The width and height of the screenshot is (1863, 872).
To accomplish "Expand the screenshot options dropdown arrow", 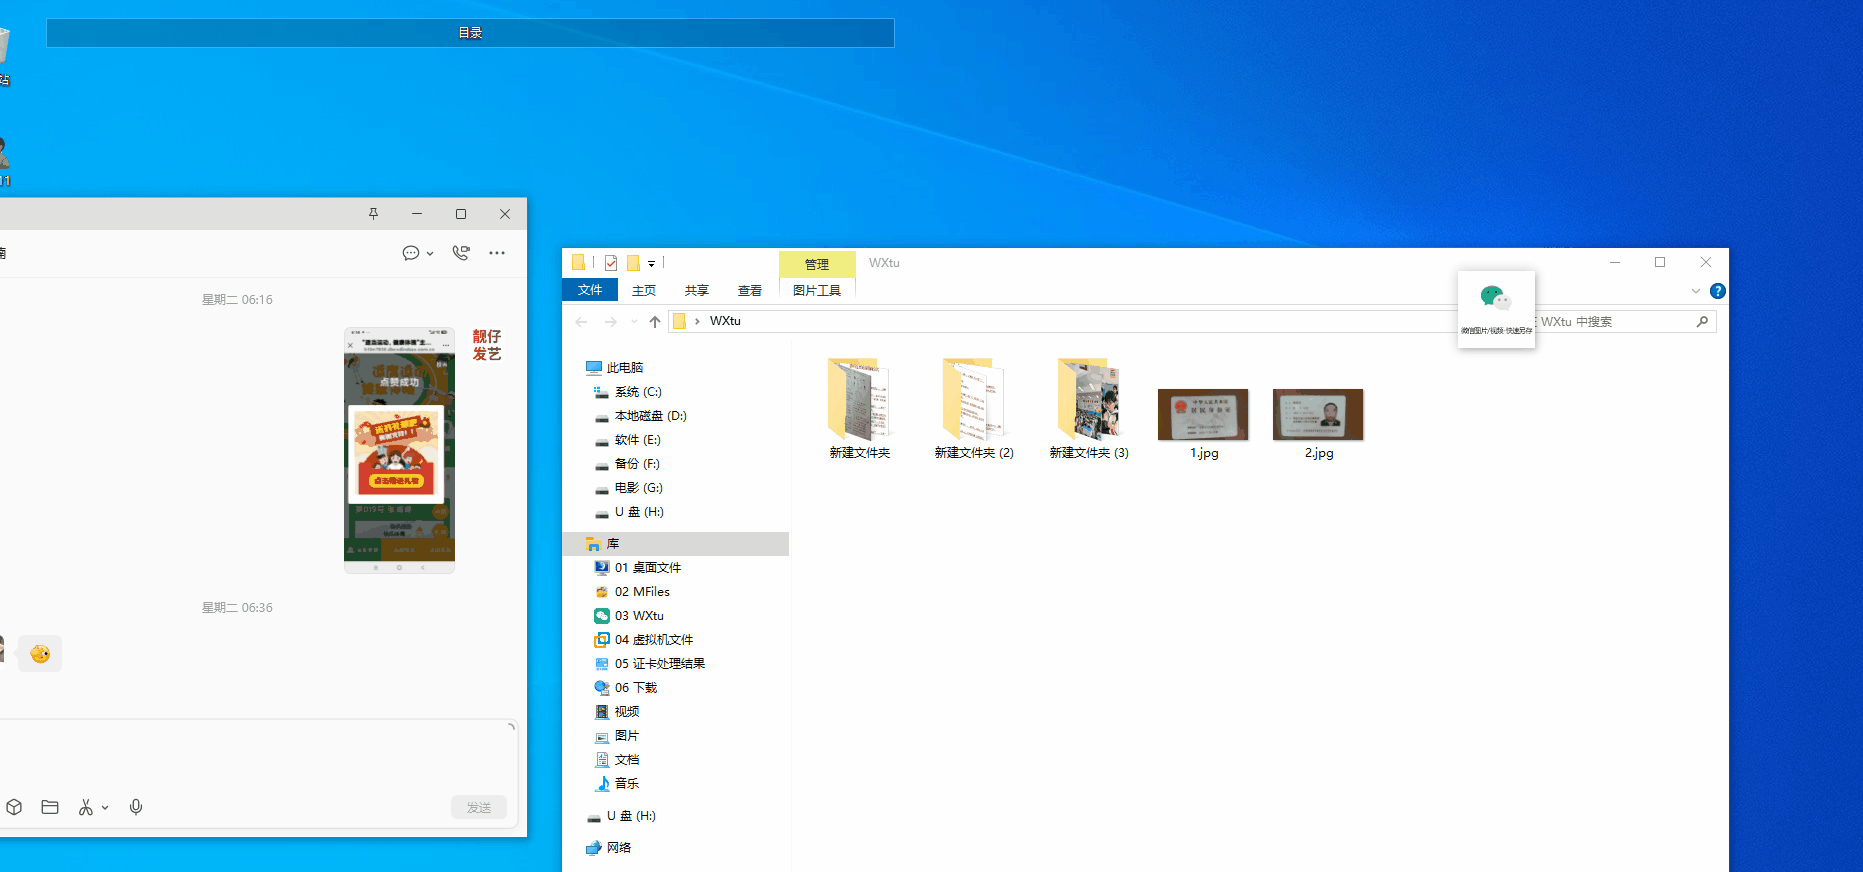I will 105,808.
